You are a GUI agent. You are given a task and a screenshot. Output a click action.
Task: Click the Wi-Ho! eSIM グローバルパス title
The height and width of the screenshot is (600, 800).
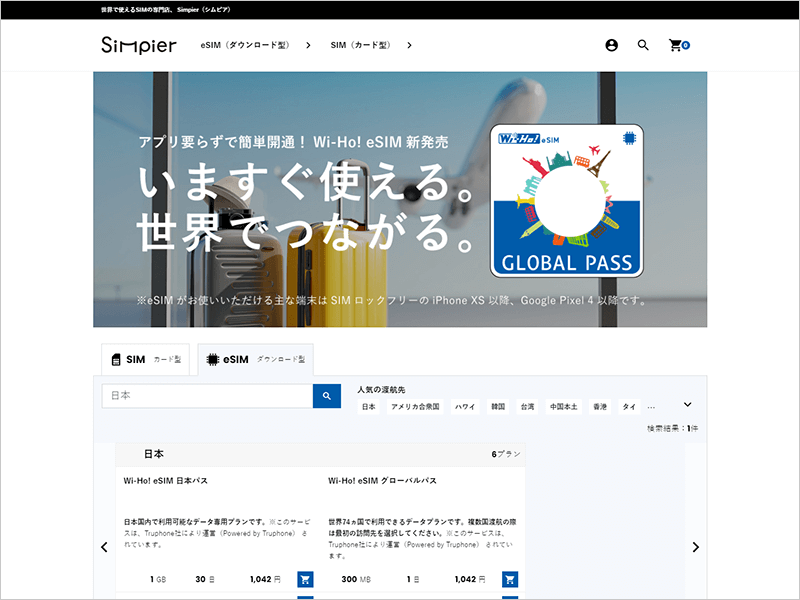[x=382, y=481]
